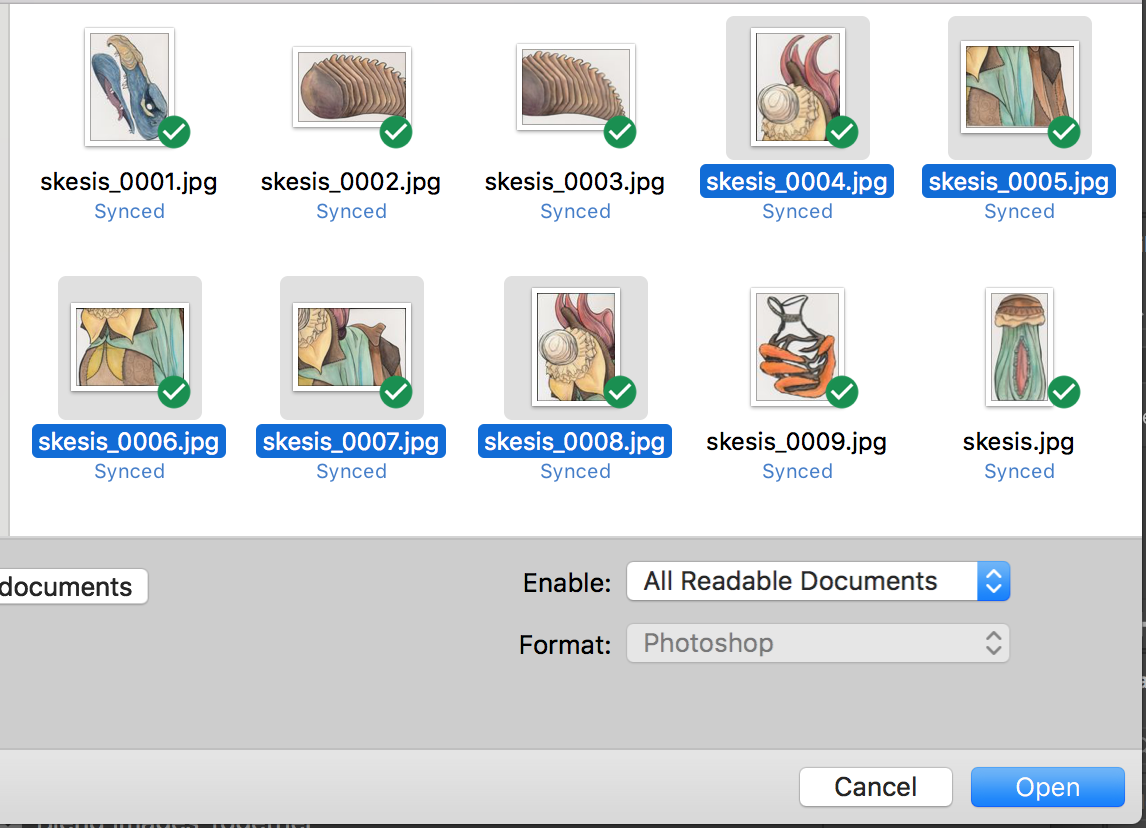The height and width of the screenshot is (828, 1146).
Task: Click the partially visible documents button
Action: (70, 587)
